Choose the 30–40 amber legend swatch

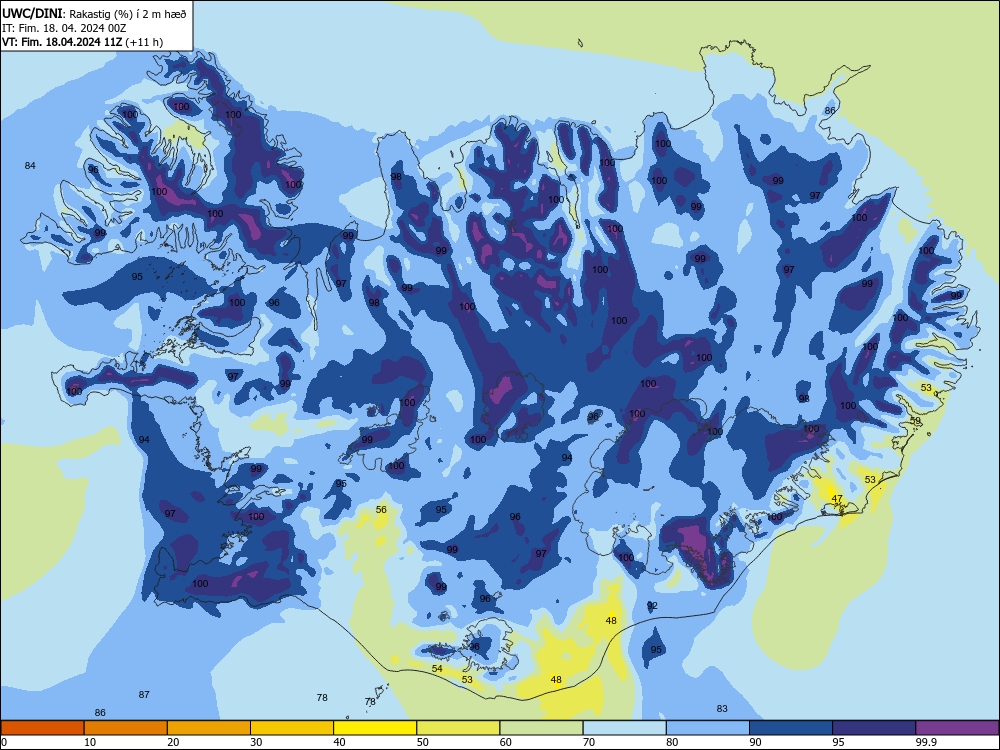tap(292, 728)
